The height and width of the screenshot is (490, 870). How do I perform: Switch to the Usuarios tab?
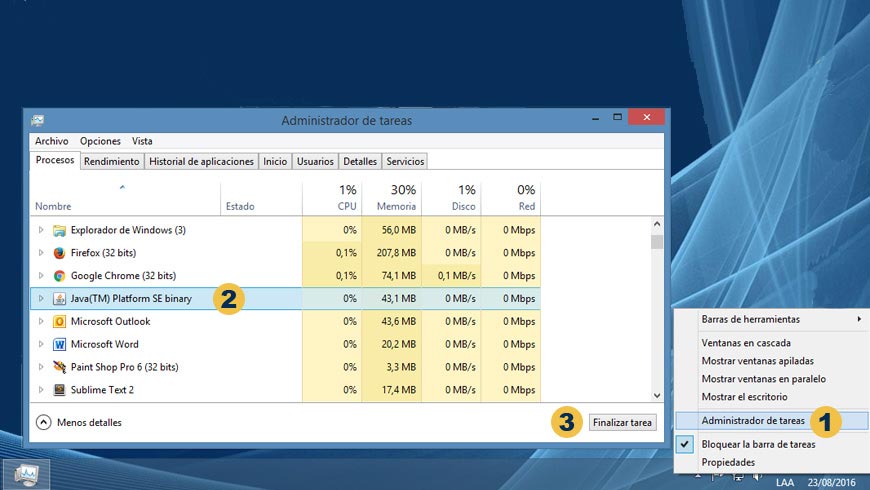pyautogui.click(x=315, y=161)
